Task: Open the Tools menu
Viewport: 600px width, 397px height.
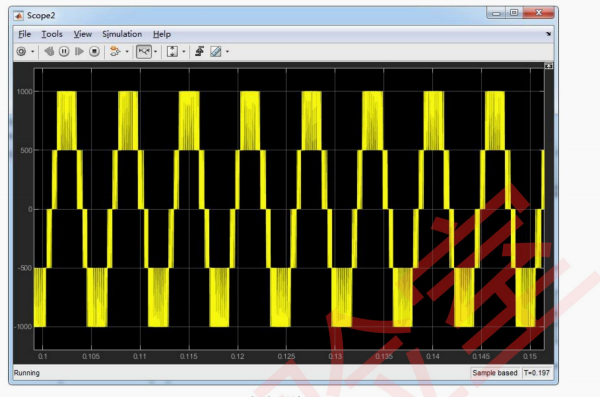Action: coord(52,34)
